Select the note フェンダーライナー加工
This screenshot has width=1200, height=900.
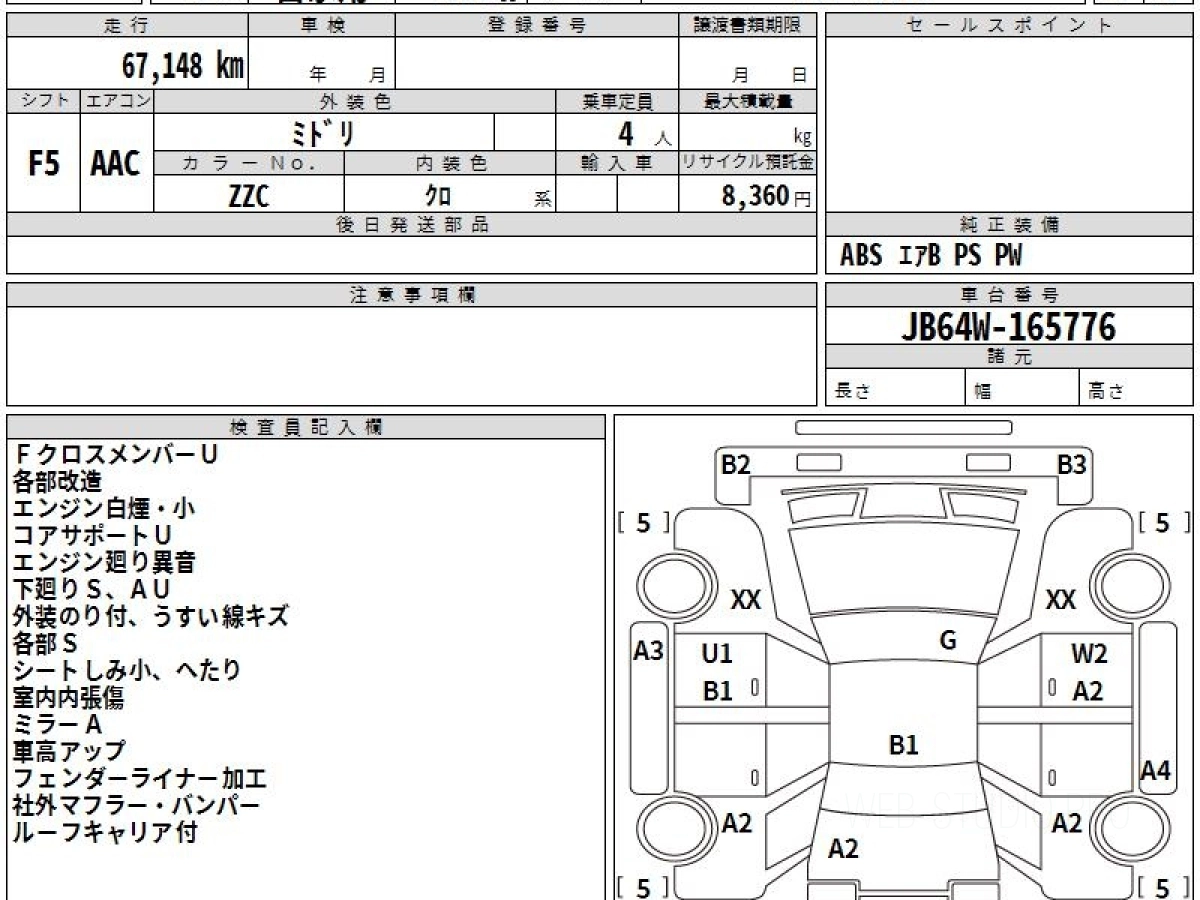coord(140,778)
